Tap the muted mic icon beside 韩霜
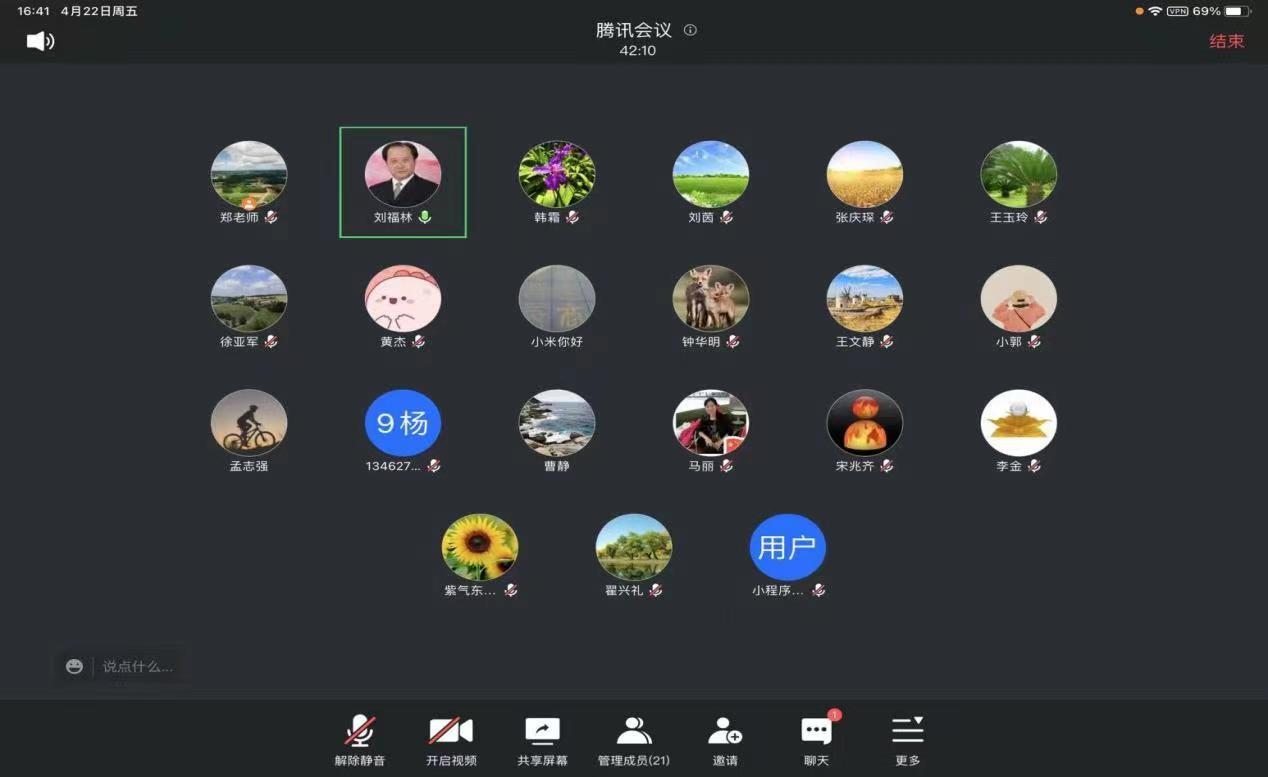The width and height of the screenshot is (1268, 777). 573,217
